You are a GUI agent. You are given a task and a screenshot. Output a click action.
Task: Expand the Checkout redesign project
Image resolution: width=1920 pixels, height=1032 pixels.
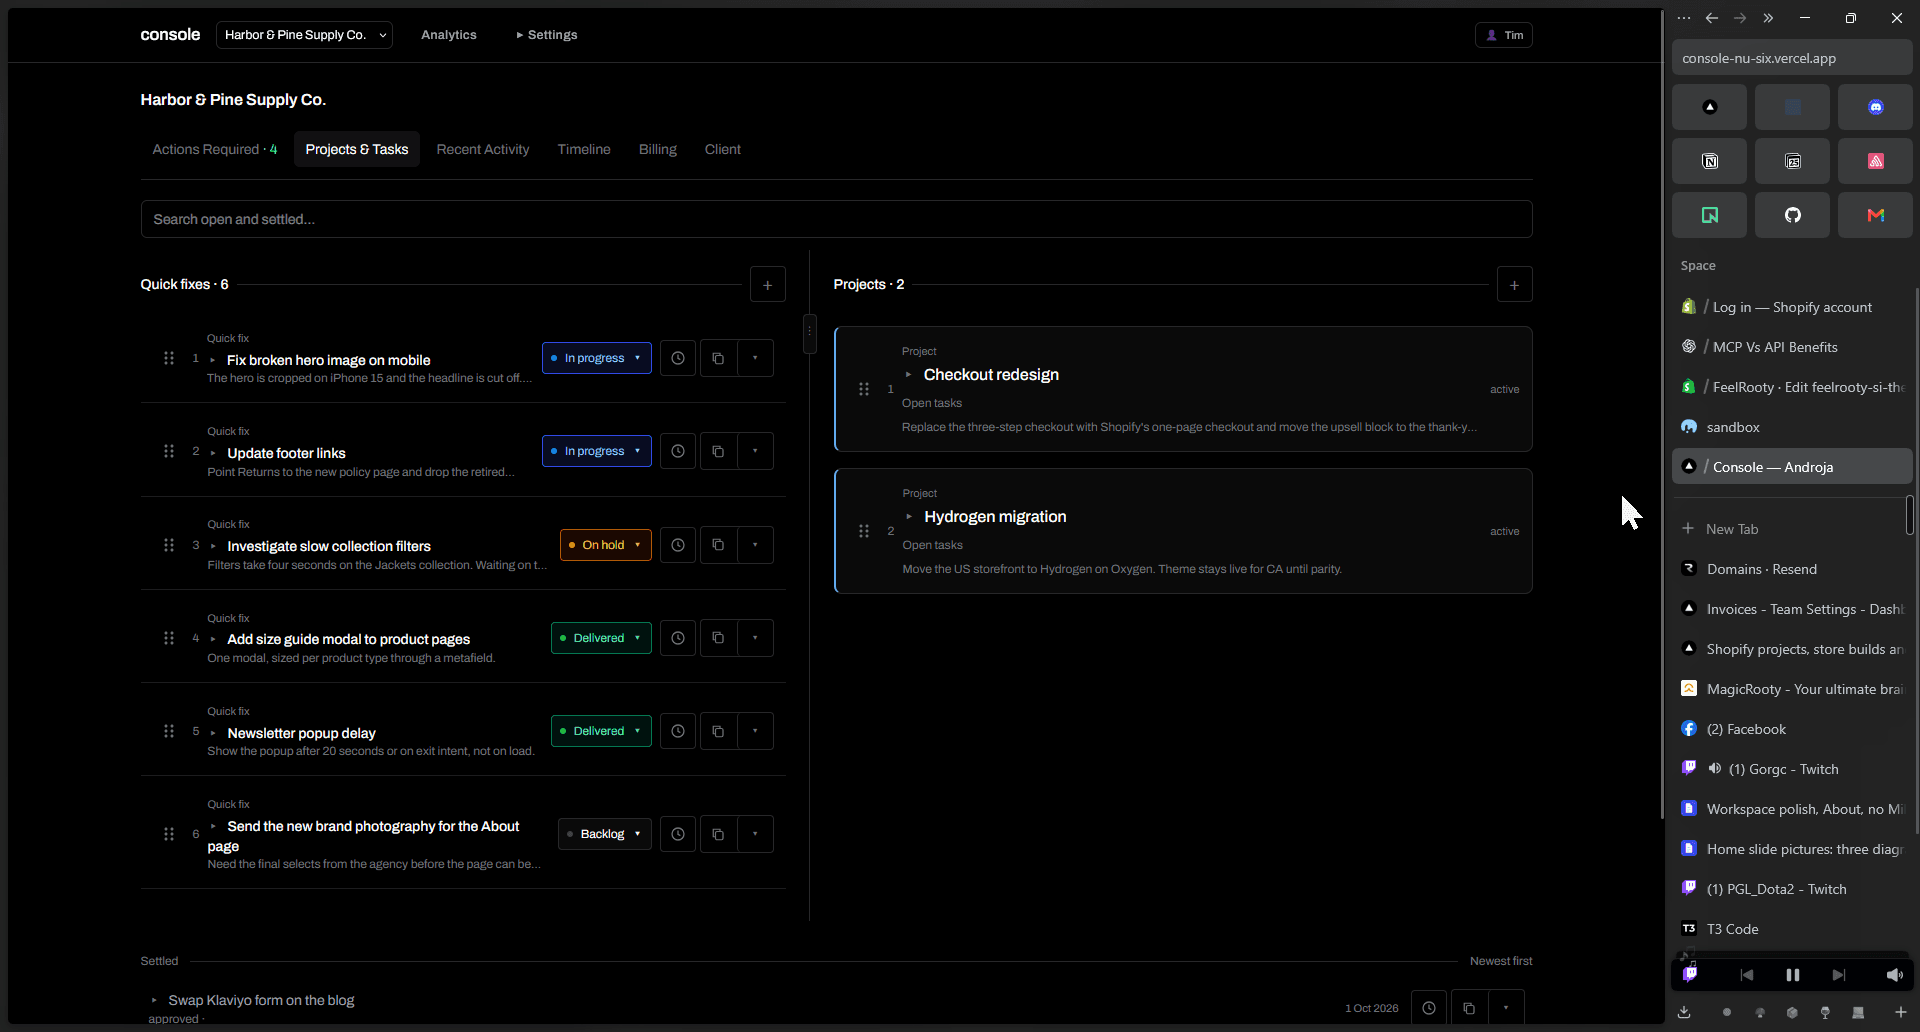point(908,375)
